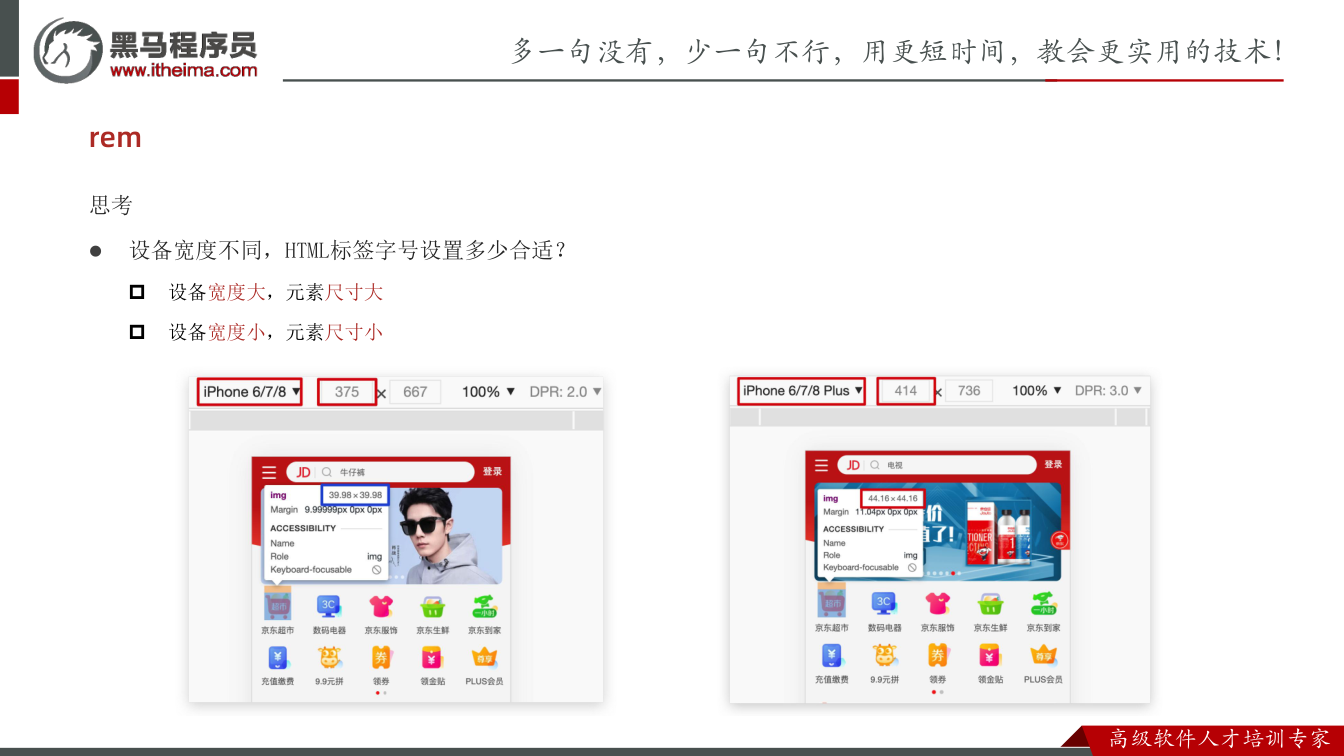Tap 领金贴 icon in the 375-wide preview

[x=432, y=658]
